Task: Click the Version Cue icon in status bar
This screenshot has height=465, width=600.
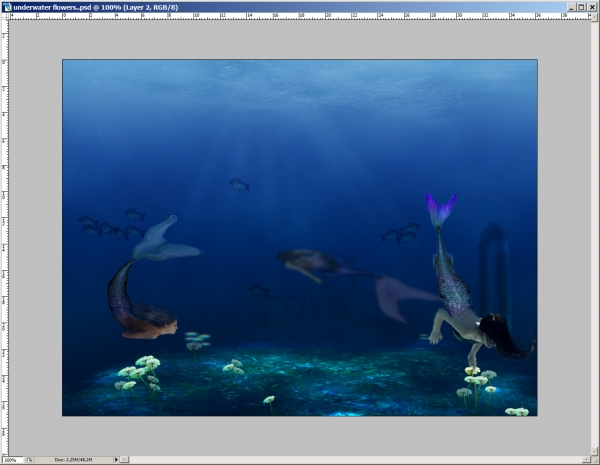Action: (29, 460)
